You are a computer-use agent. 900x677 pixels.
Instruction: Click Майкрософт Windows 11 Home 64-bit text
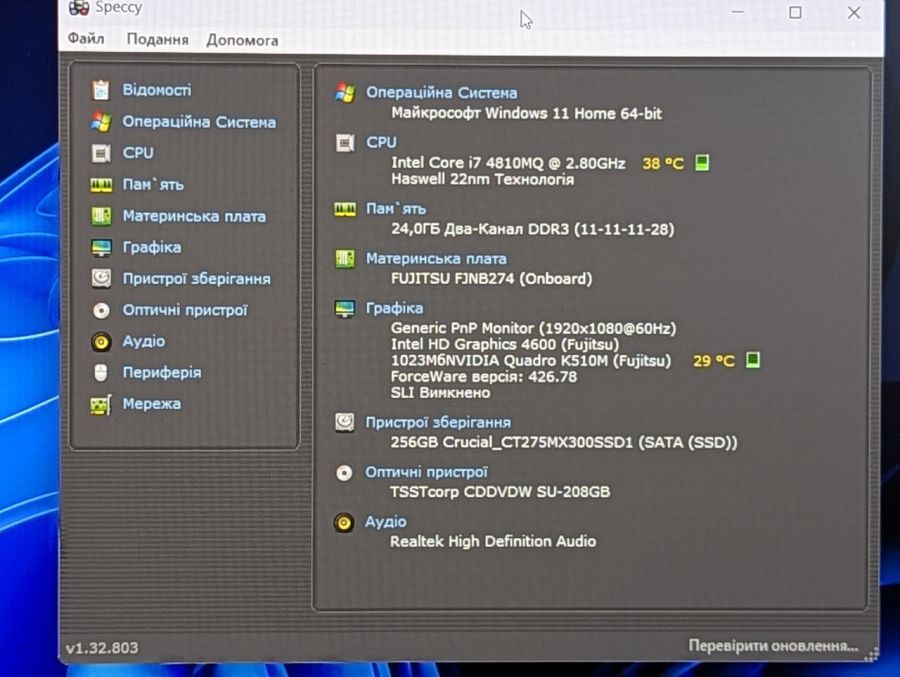[526, 113]
